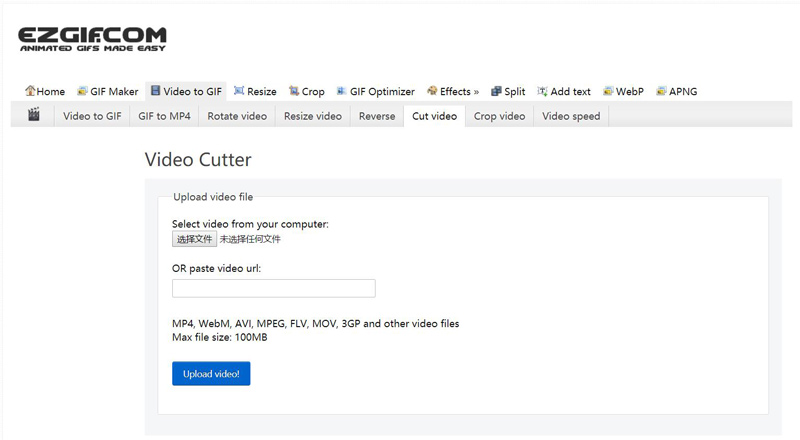The image size is (800, 440).
Task: Click the paste video url field
Action: point(273,288)
